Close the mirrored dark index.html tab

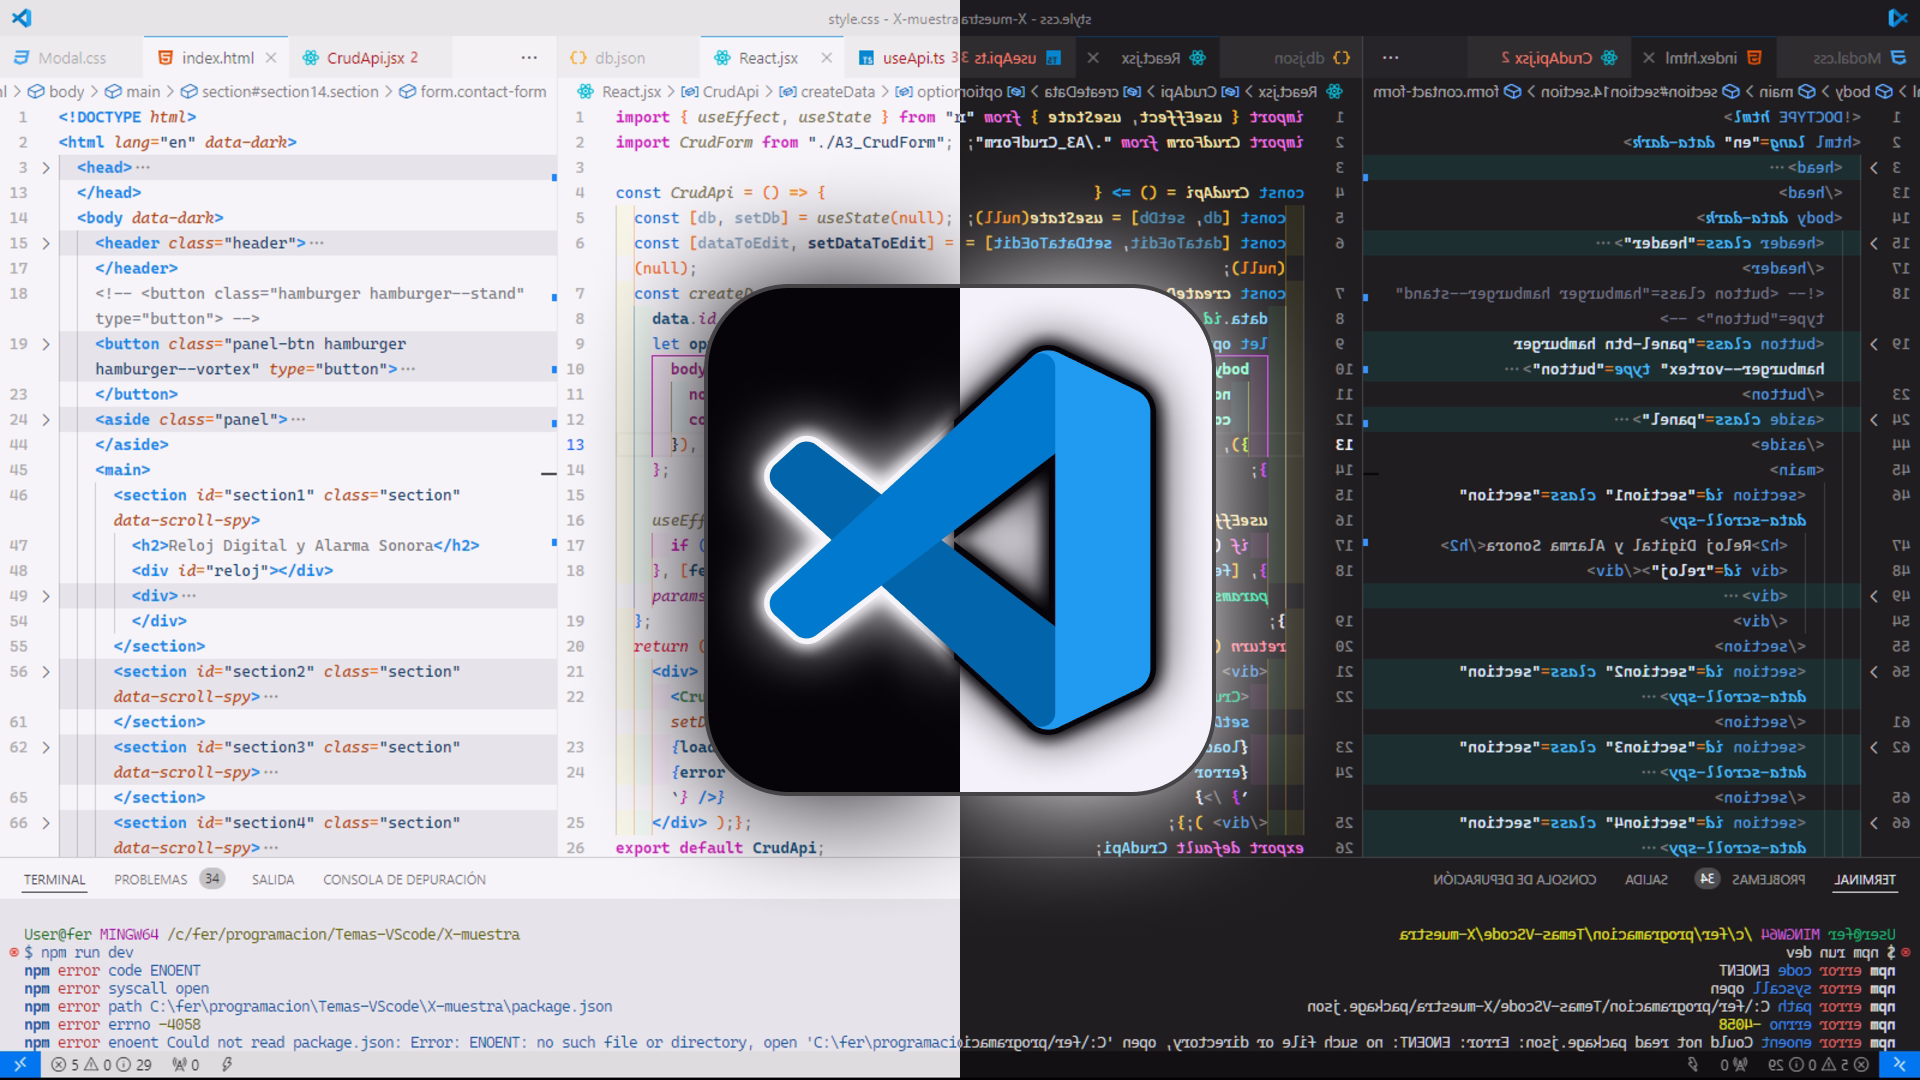coord(1649,58)
